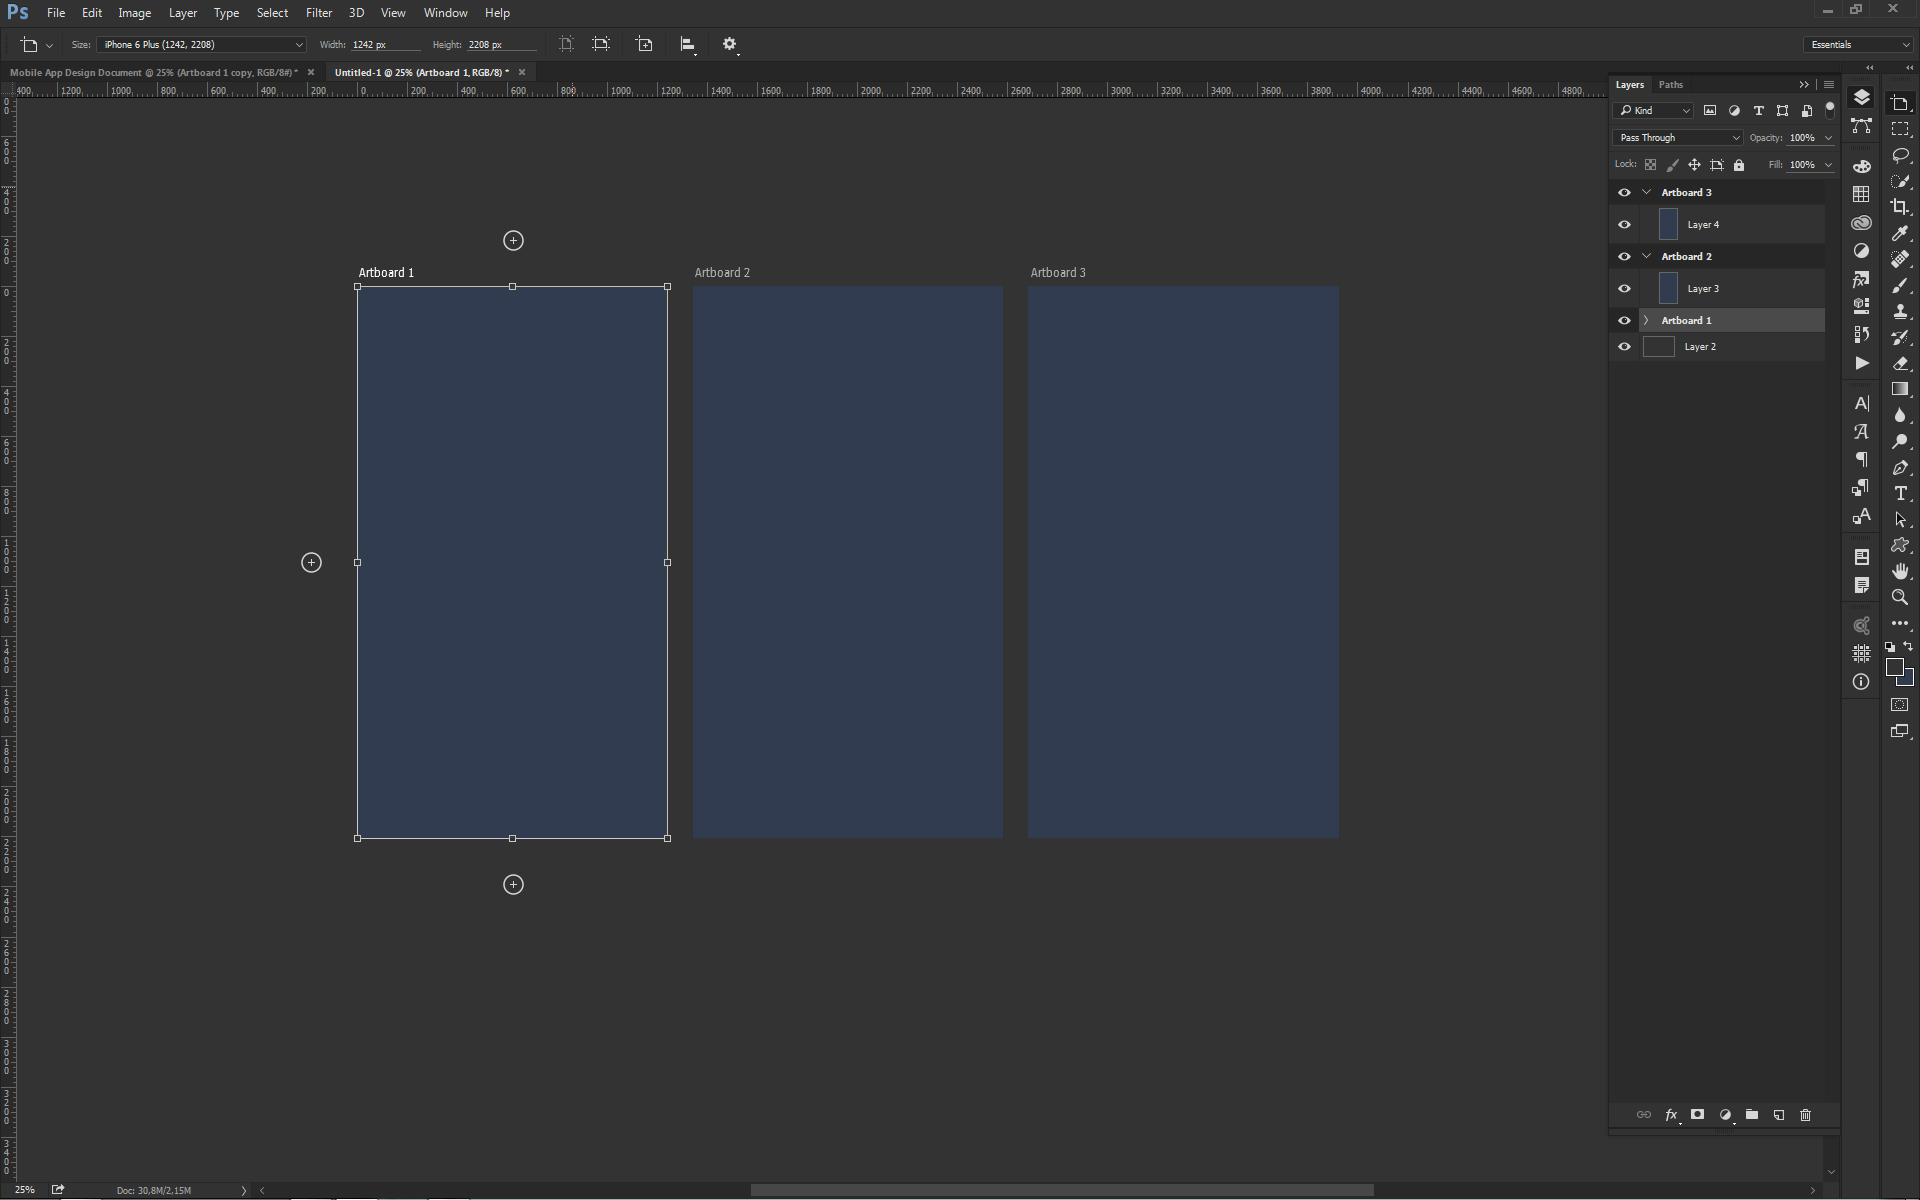The height and width of the screenshot is (1200, 1920).
Task: Hide Layer 4 visibility
Action: 1625,225
